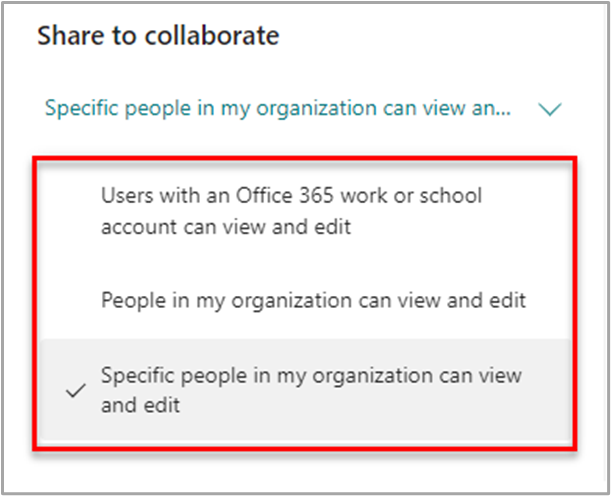611x496 pixels.
Task: Click the downward chevron arrow icon
Action: (549, 109)
